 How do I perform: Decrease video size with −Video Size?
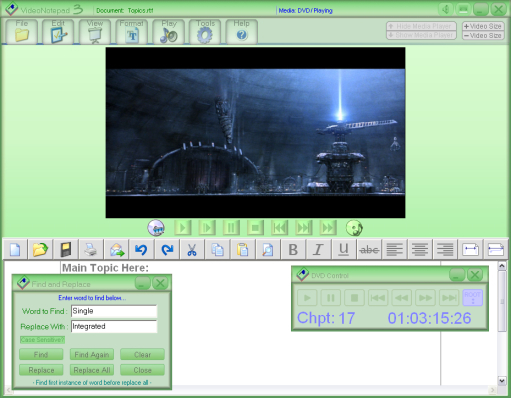pyautogui.click(x=483, y=35)
